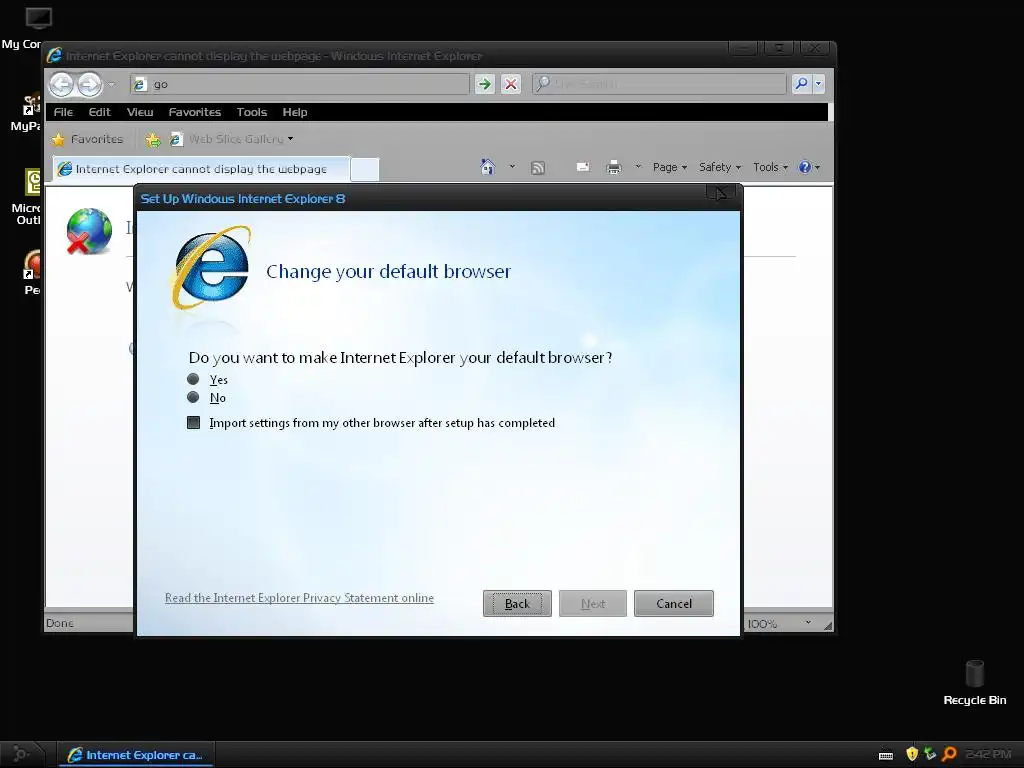
Task: Click the 'Done' status bar text
Action: click(x=59, y=623)
